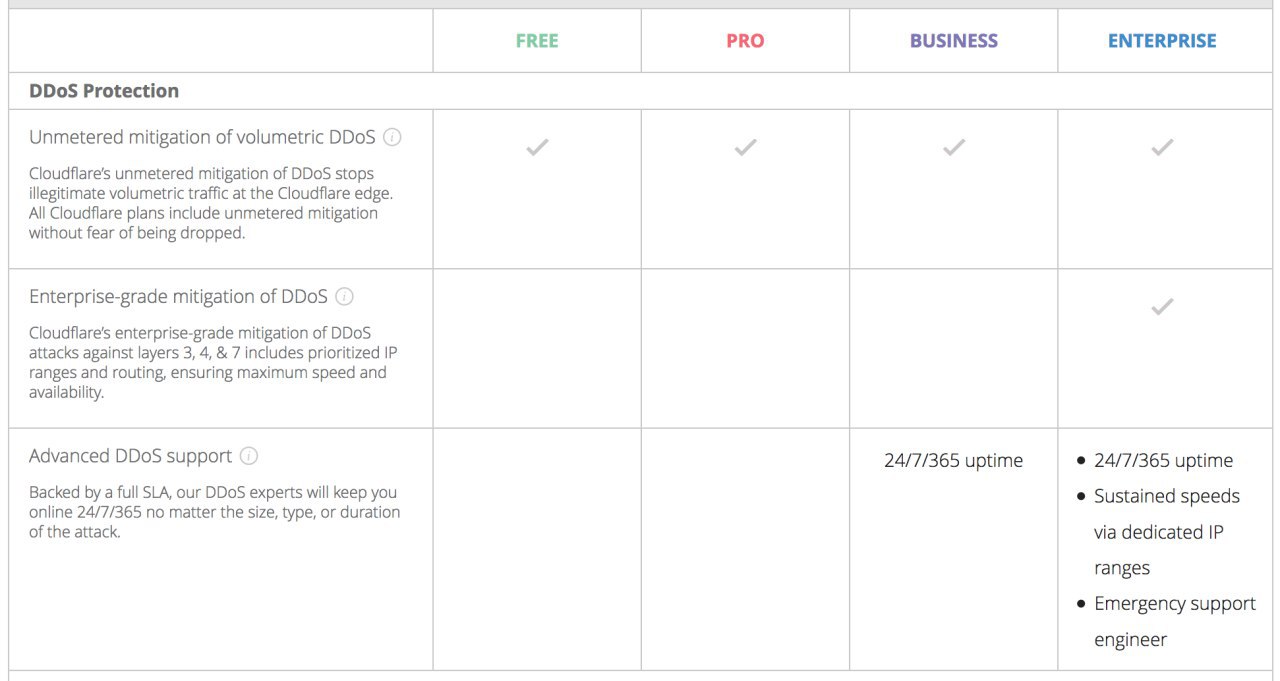Click the DDoS Protection section heading
1280x681 pixels.
click(104, 91)
